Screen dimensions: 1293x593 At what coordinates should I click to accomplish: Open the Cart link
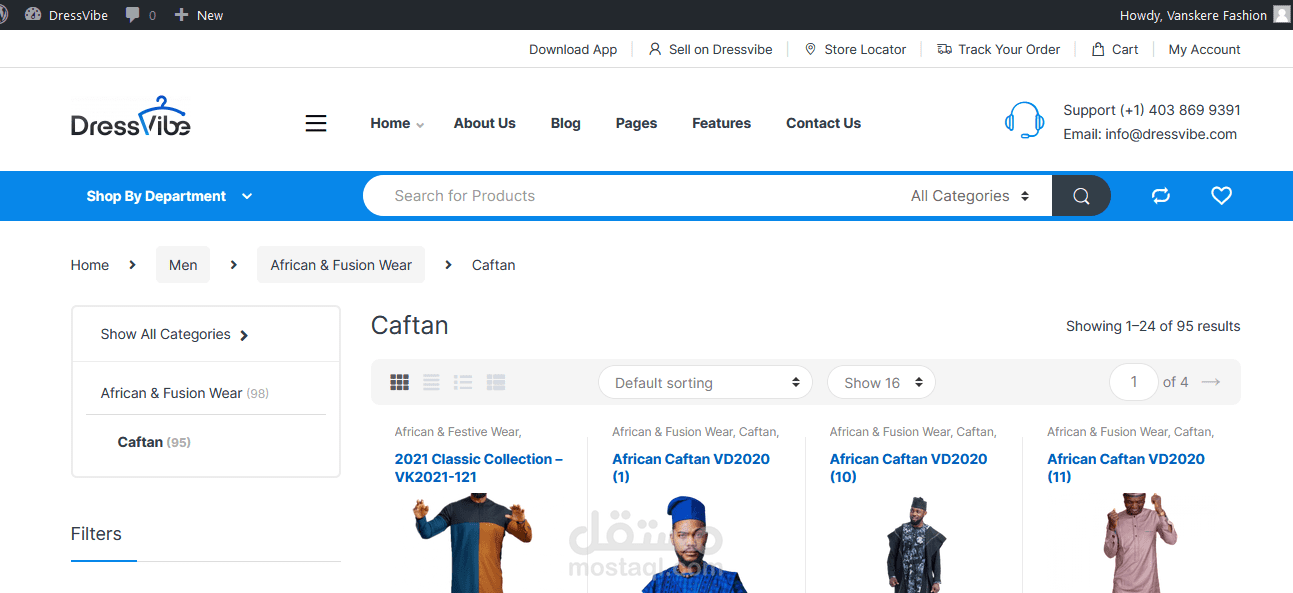coord(1115,49)
